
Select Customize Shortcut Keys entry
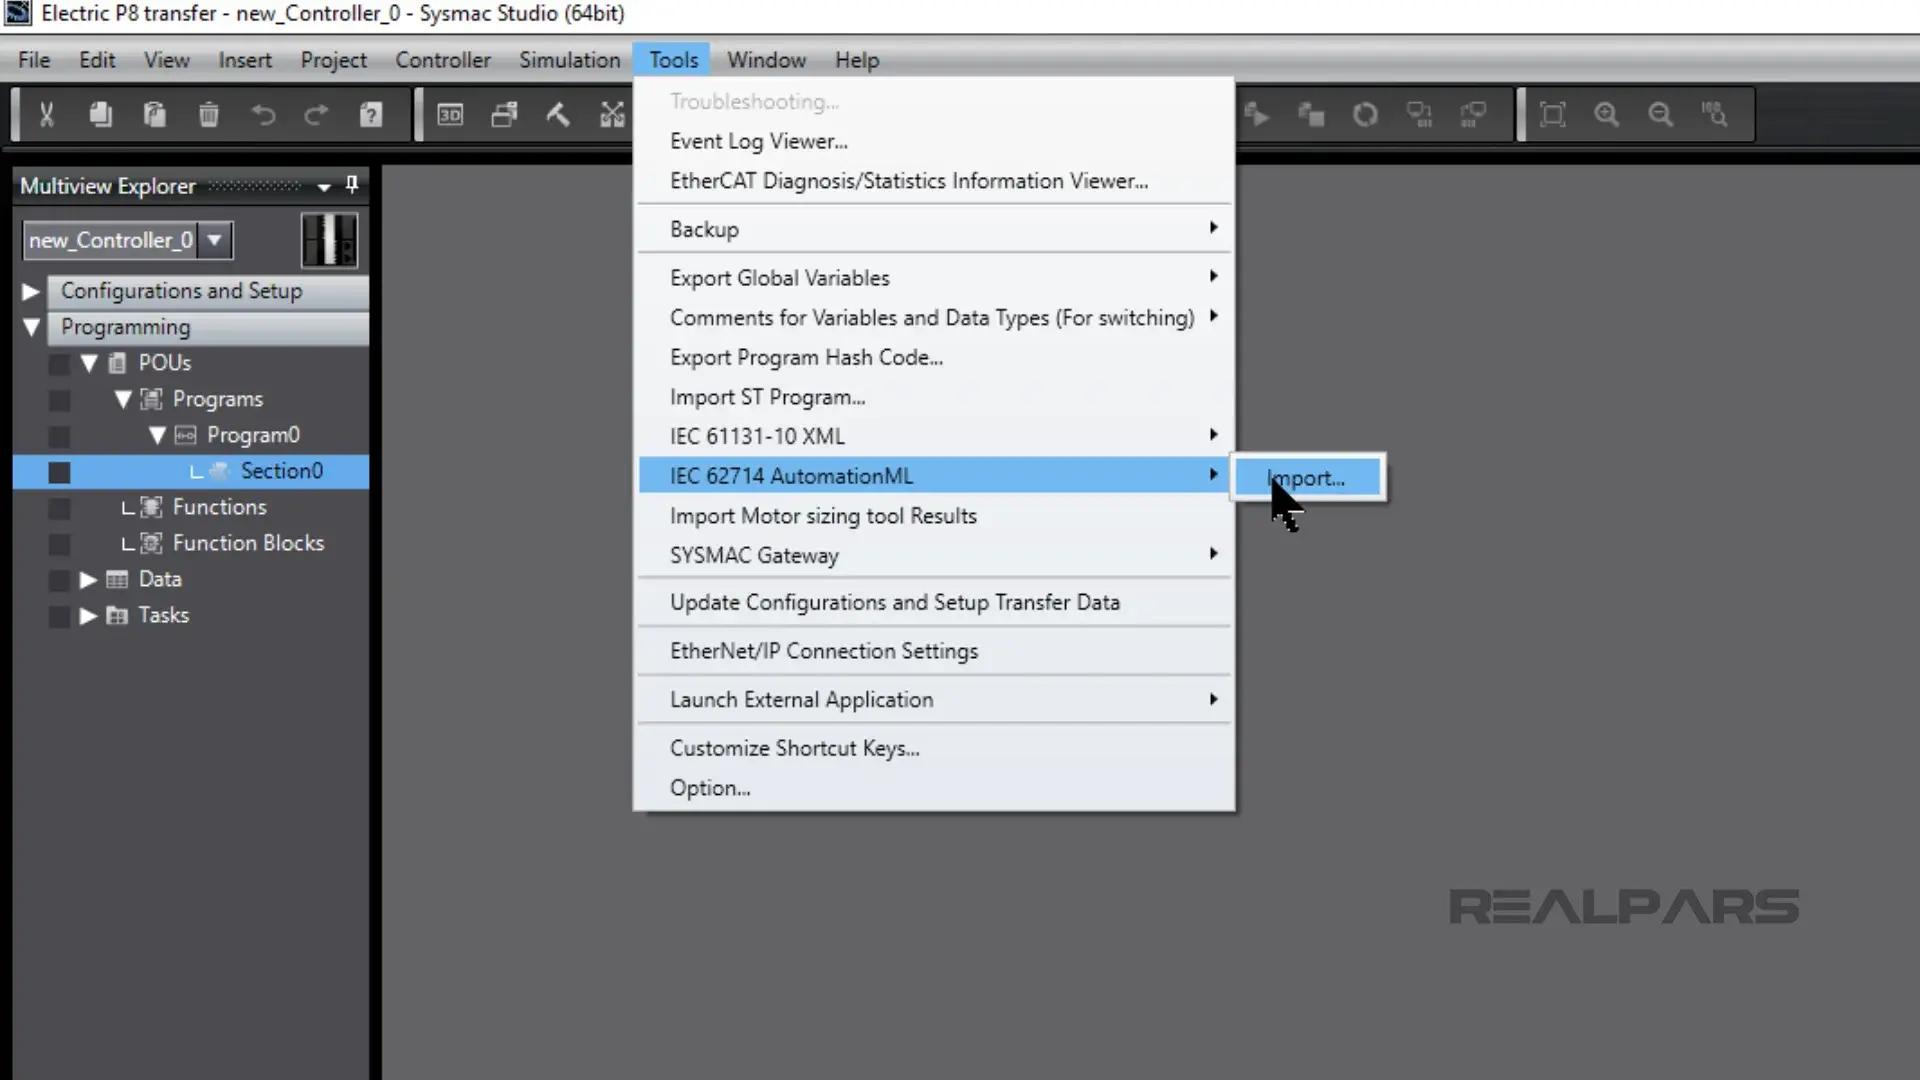tap(934, 748)
